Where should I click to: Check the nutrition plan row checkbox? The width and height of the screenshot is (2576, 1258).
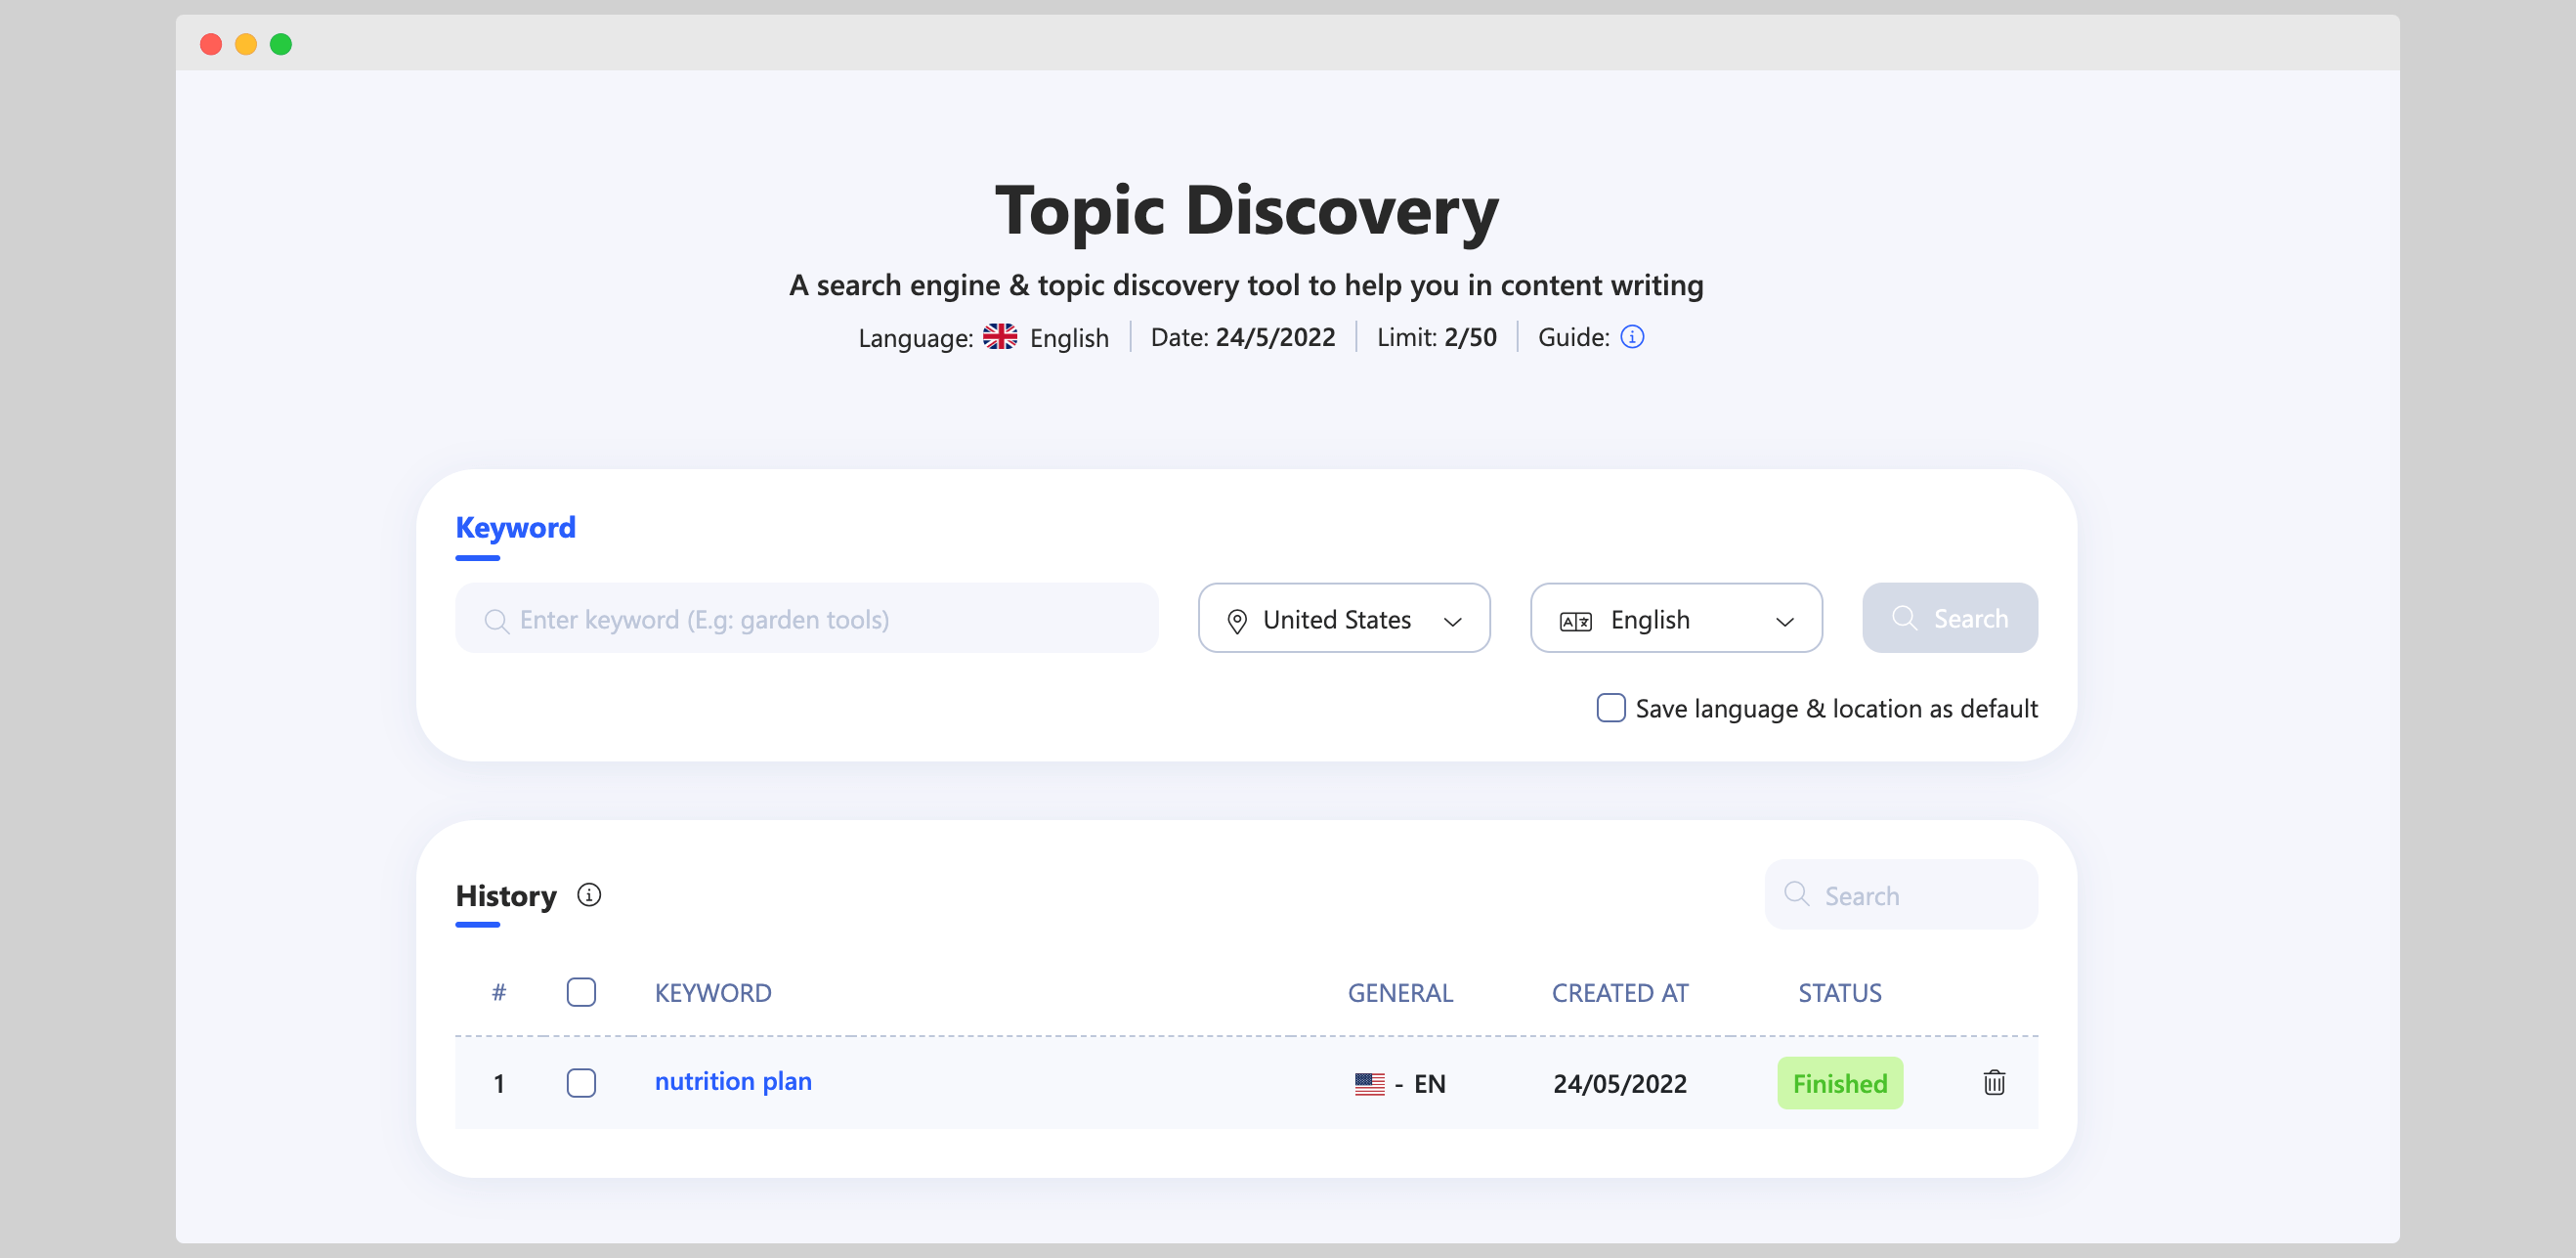tap(581, 1082)
